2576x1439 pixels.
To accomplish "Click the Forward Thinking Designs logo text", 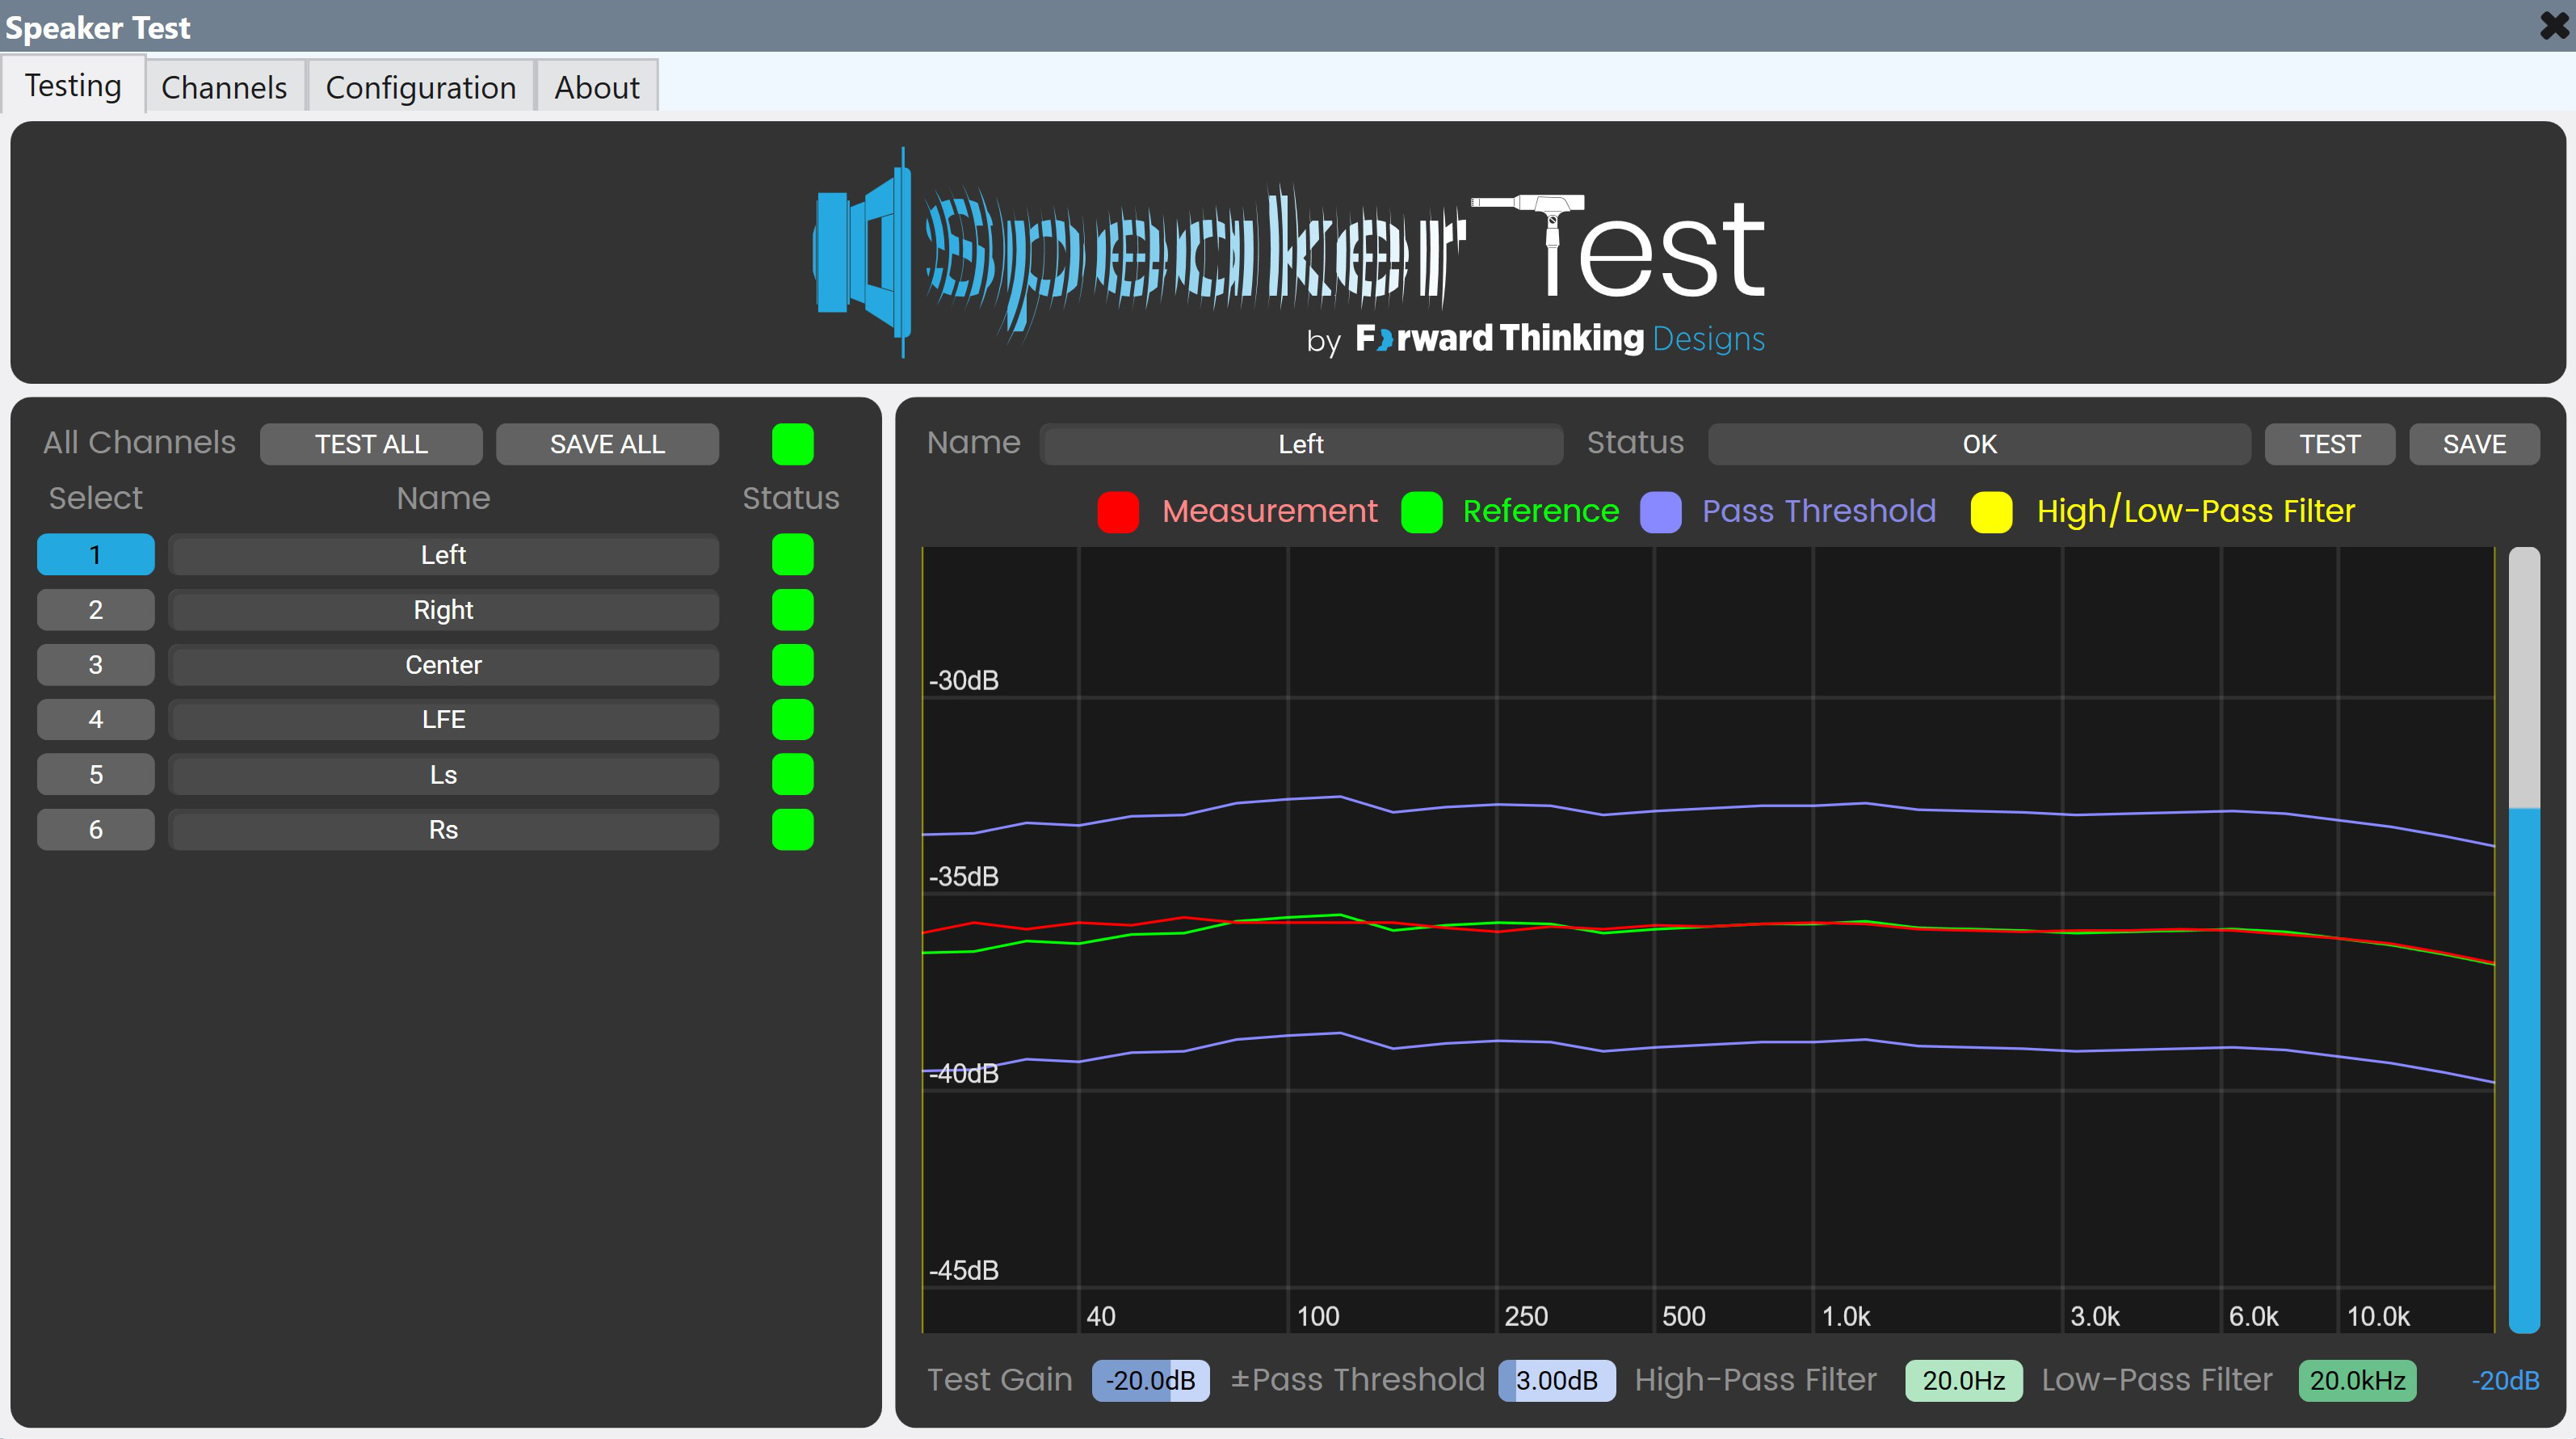I will [1559, 339].
